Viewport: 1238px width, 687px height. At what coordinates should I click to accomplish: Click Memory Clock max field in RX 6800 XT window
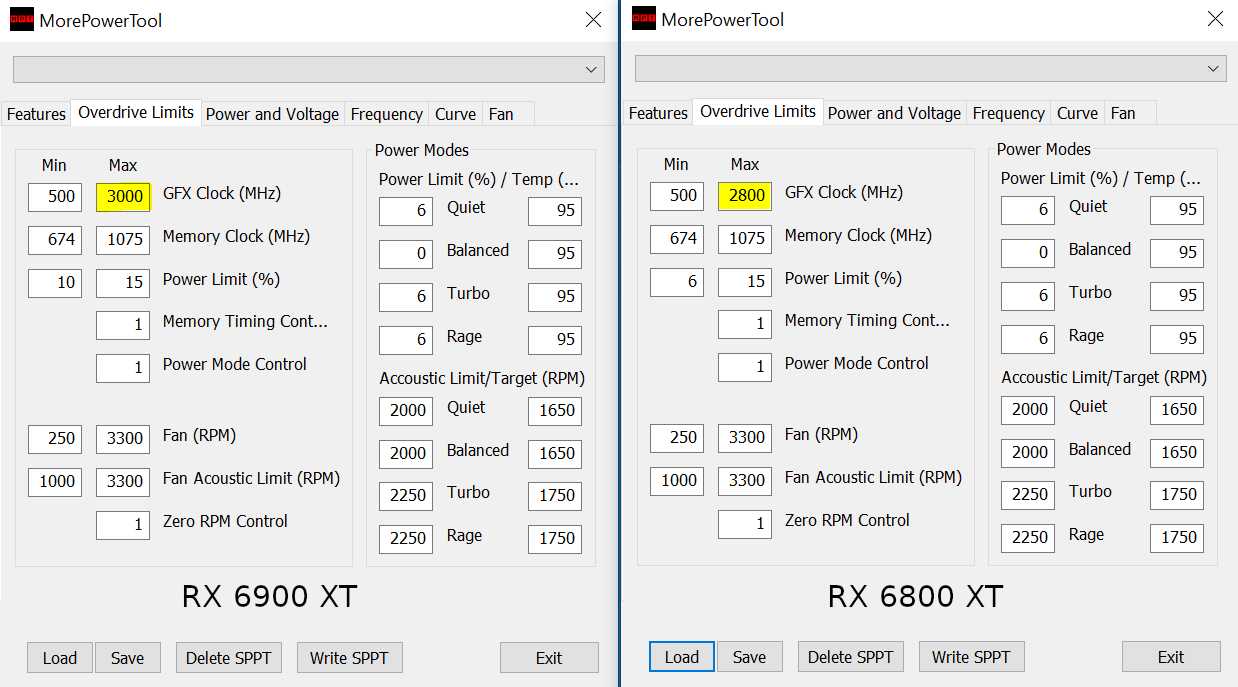pos(745,239)
